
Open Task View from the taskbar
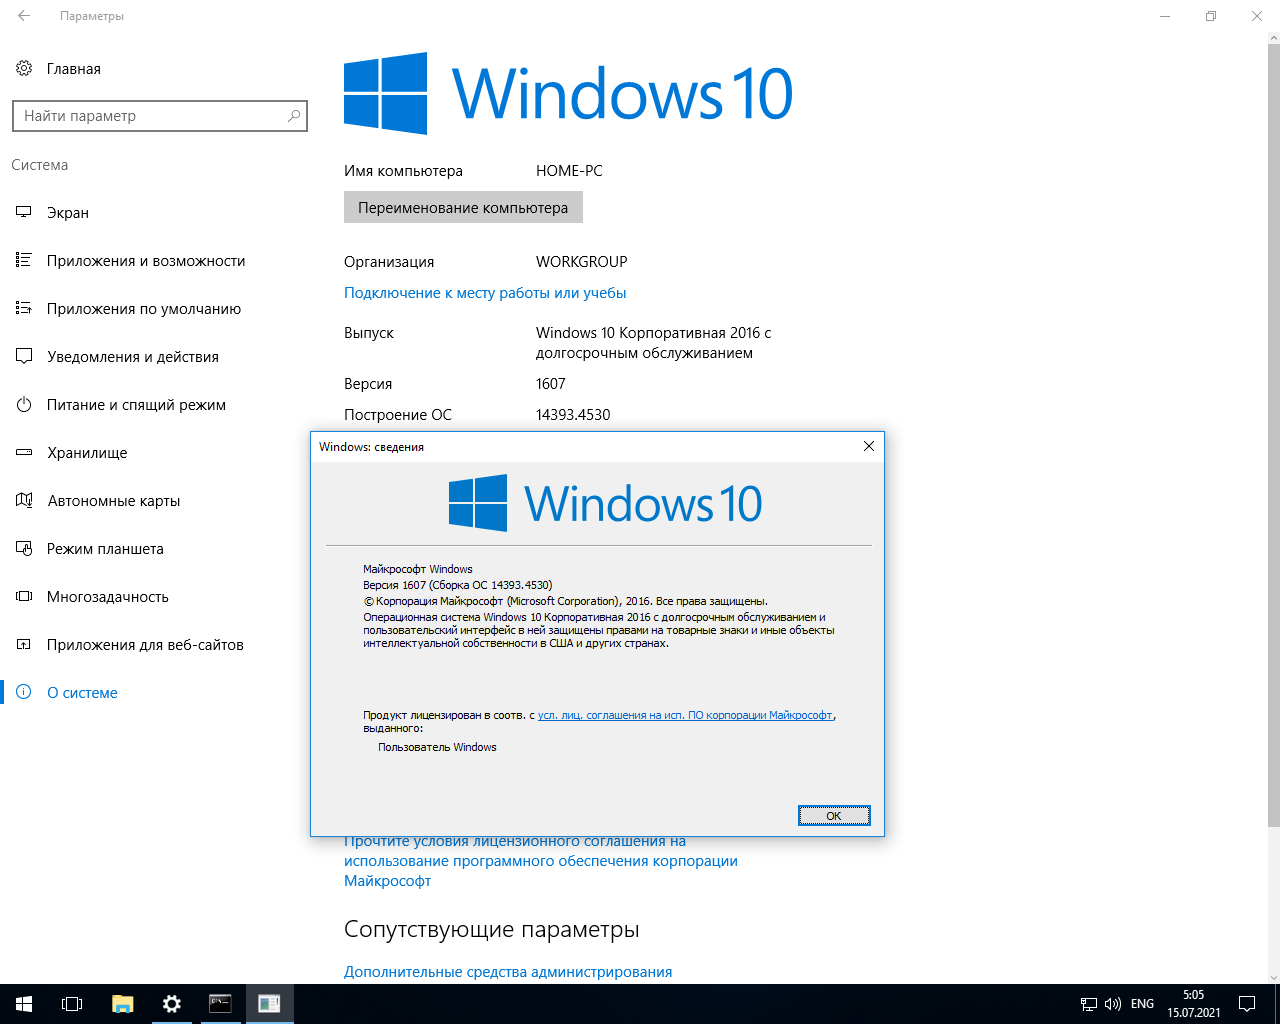tap(72, 1004)
